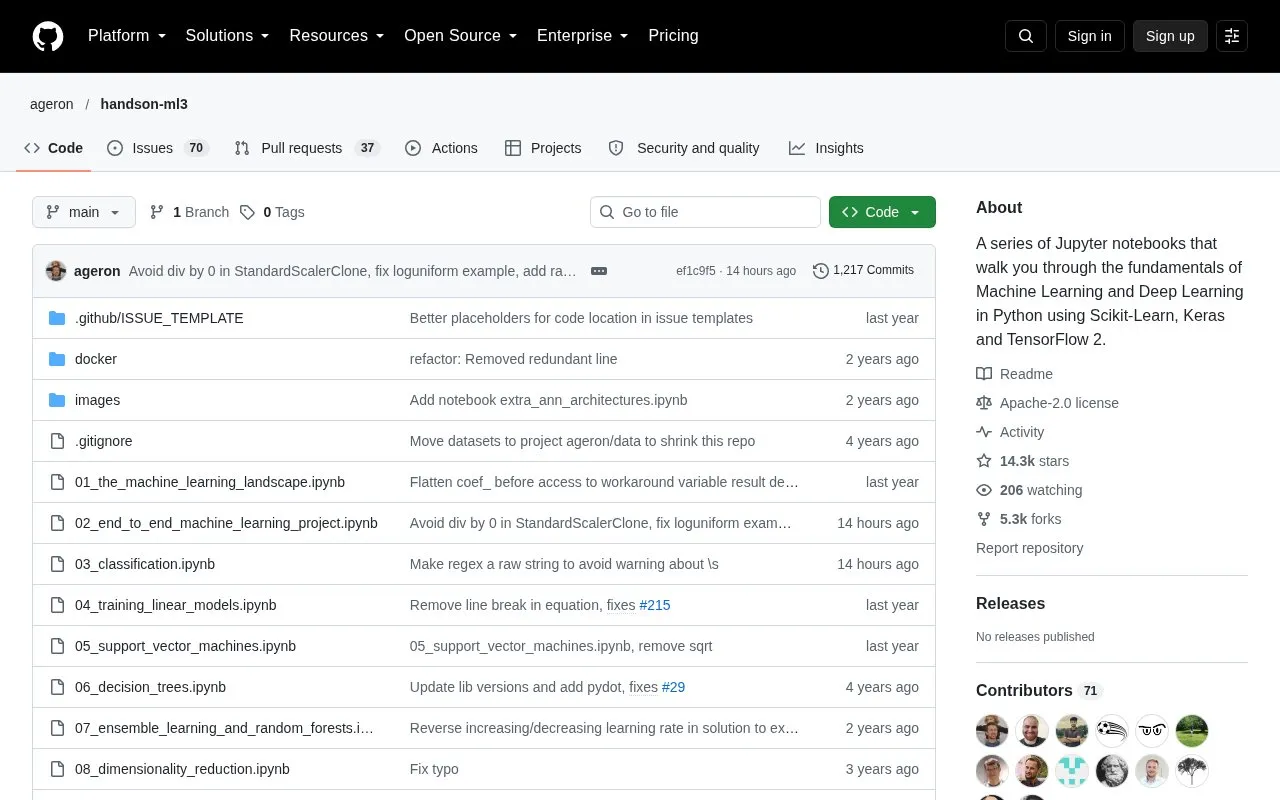Click the 06_decision_trees.ipynb file icon
1280x800 pixels.
pos(57,687)
